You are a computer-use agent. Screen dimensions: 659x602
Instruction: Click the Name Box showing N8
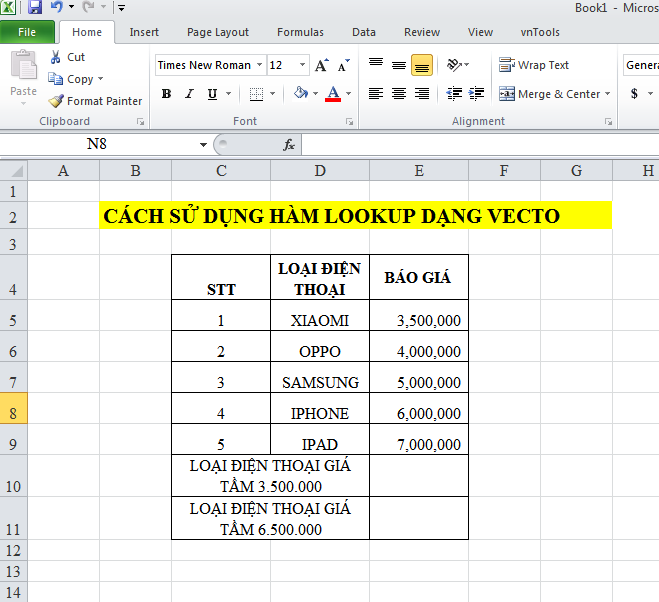[98, 145]
